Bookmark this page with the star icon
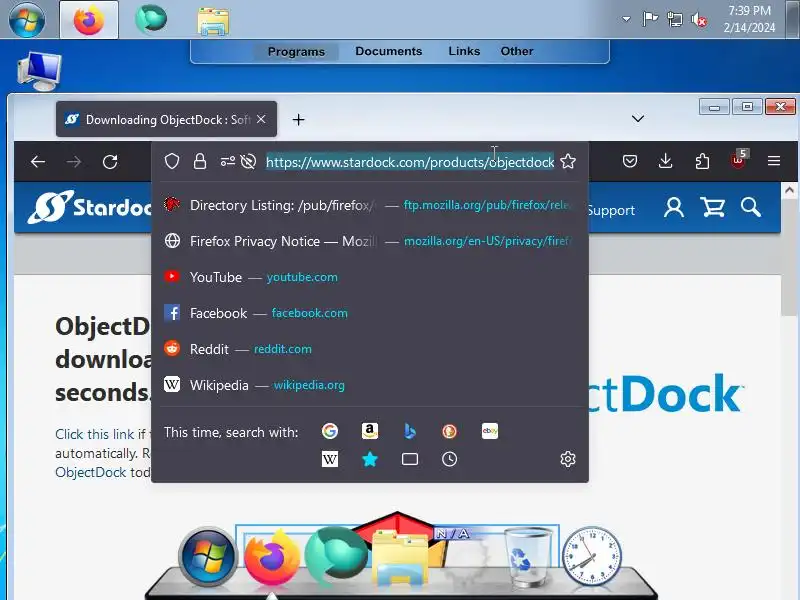 (568, 162)
